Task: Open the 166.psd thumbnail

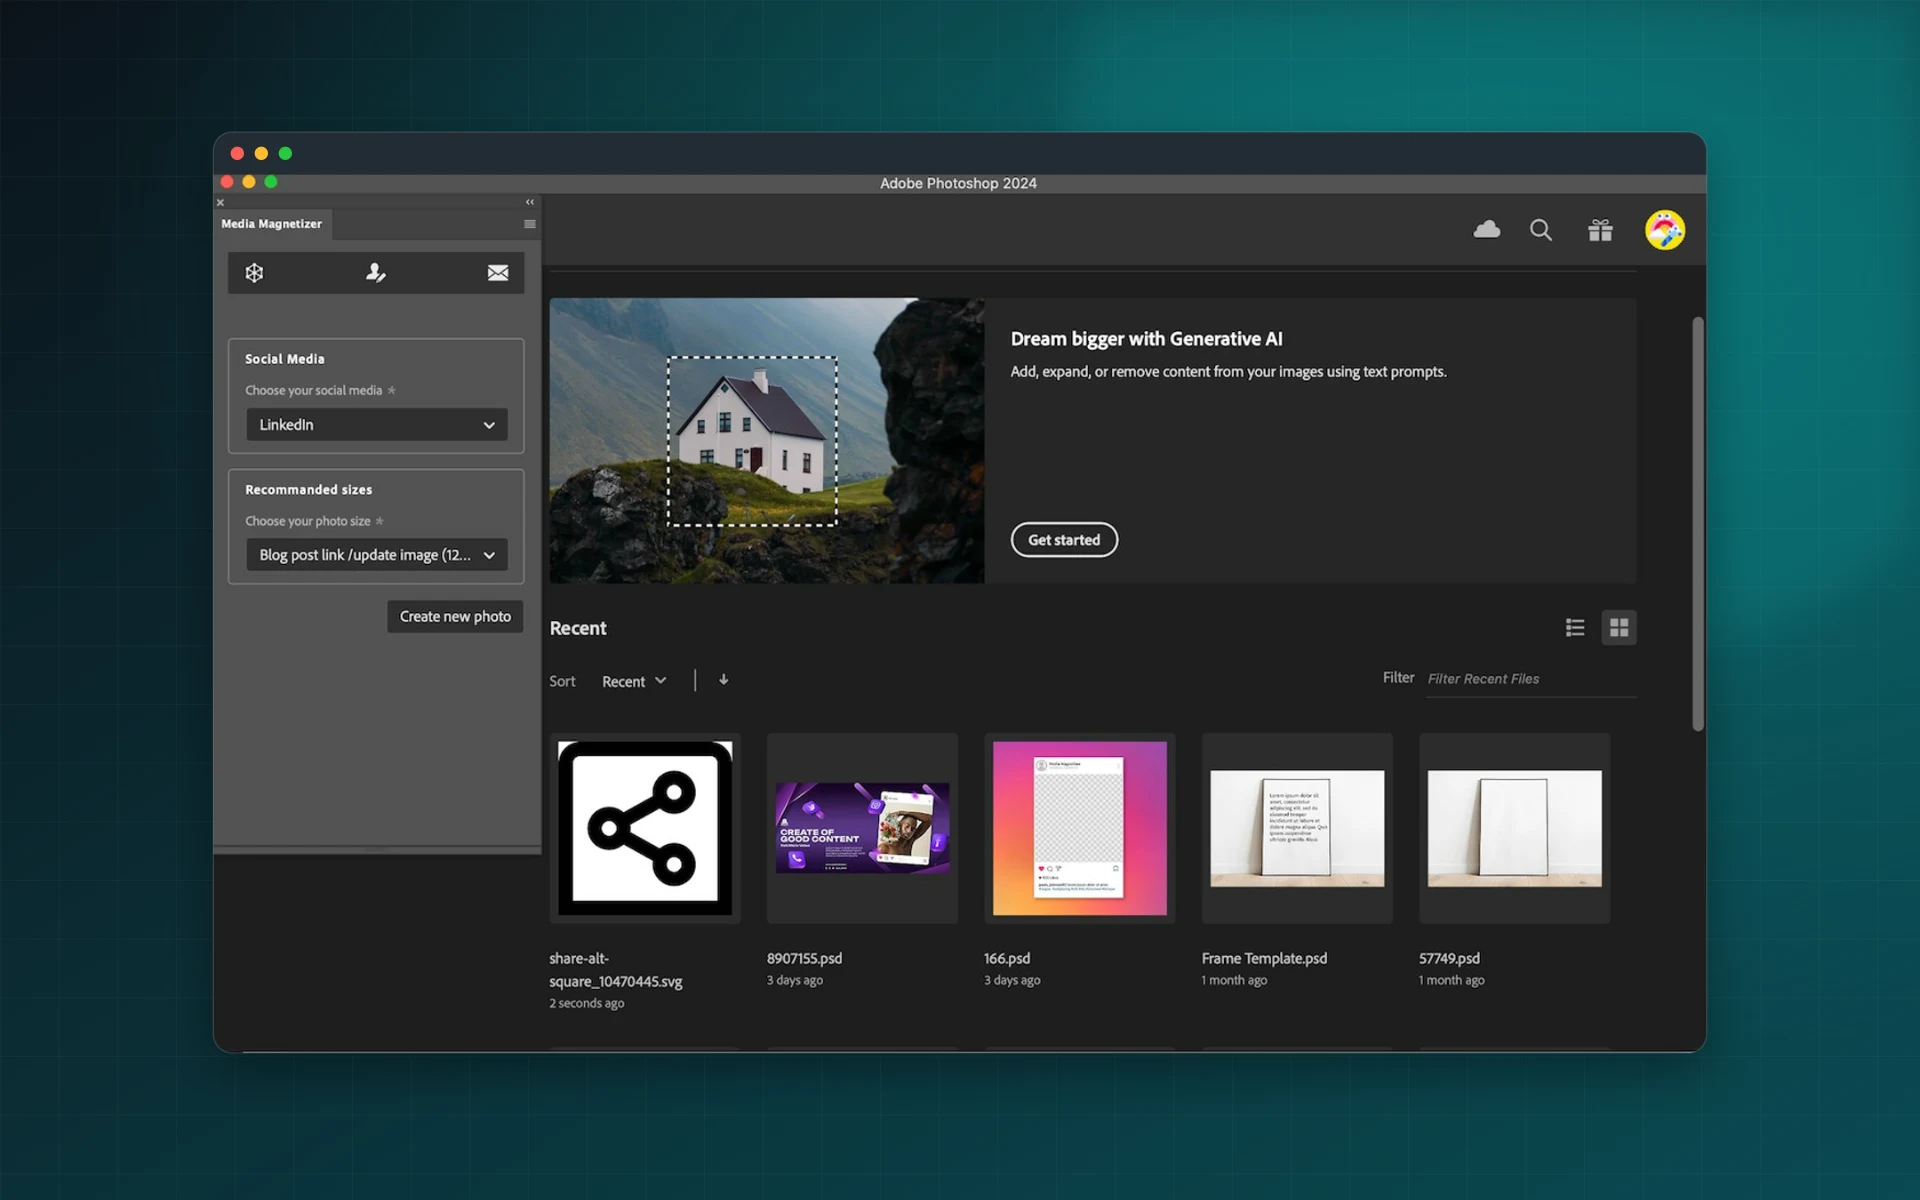Action: [x=1080, y=828]
